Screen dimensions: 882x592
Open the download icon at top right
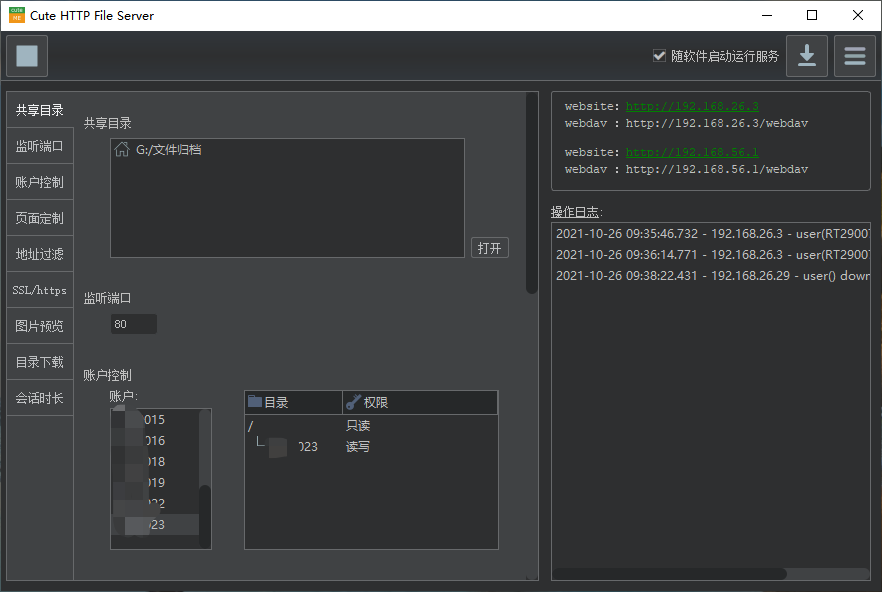pos(807,56)
